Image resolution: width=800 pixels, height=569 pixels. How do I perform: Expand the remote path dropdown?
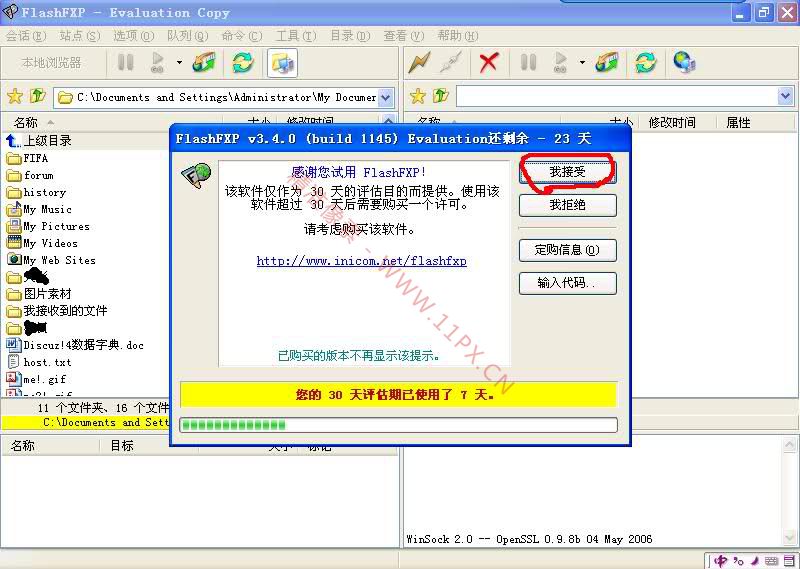(x=785, y=97)
